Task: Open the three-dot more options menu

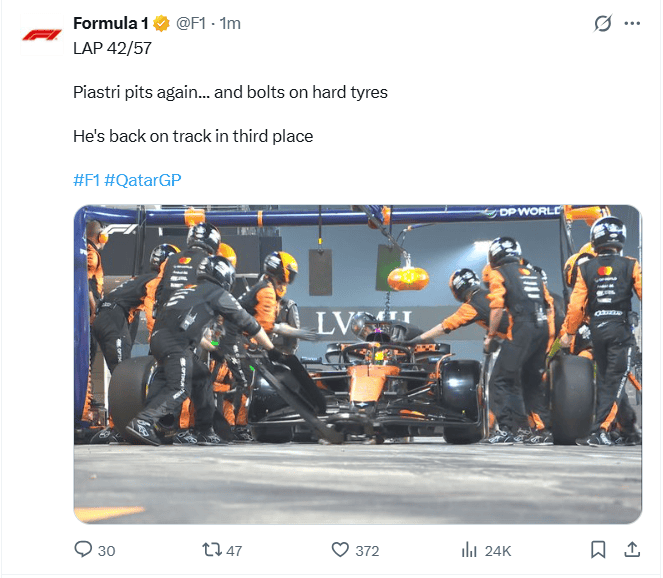Action: (x=632, y=23)
